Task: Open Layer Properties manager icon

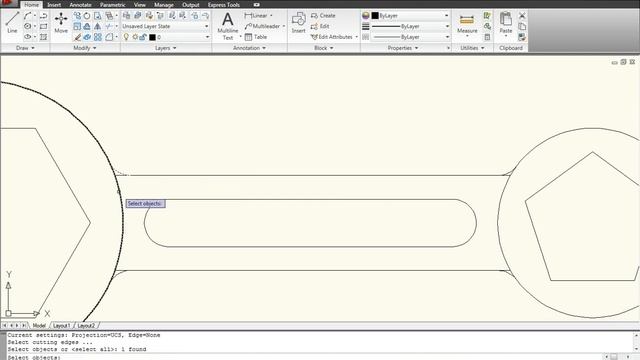Action: pos(127,16)
